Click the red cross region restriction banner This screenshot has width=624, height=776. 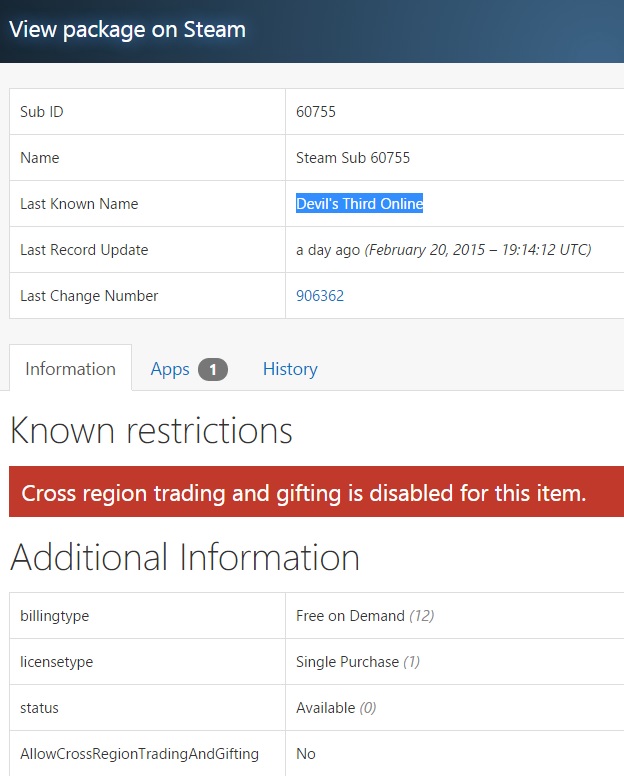click(x=304, y=493)
